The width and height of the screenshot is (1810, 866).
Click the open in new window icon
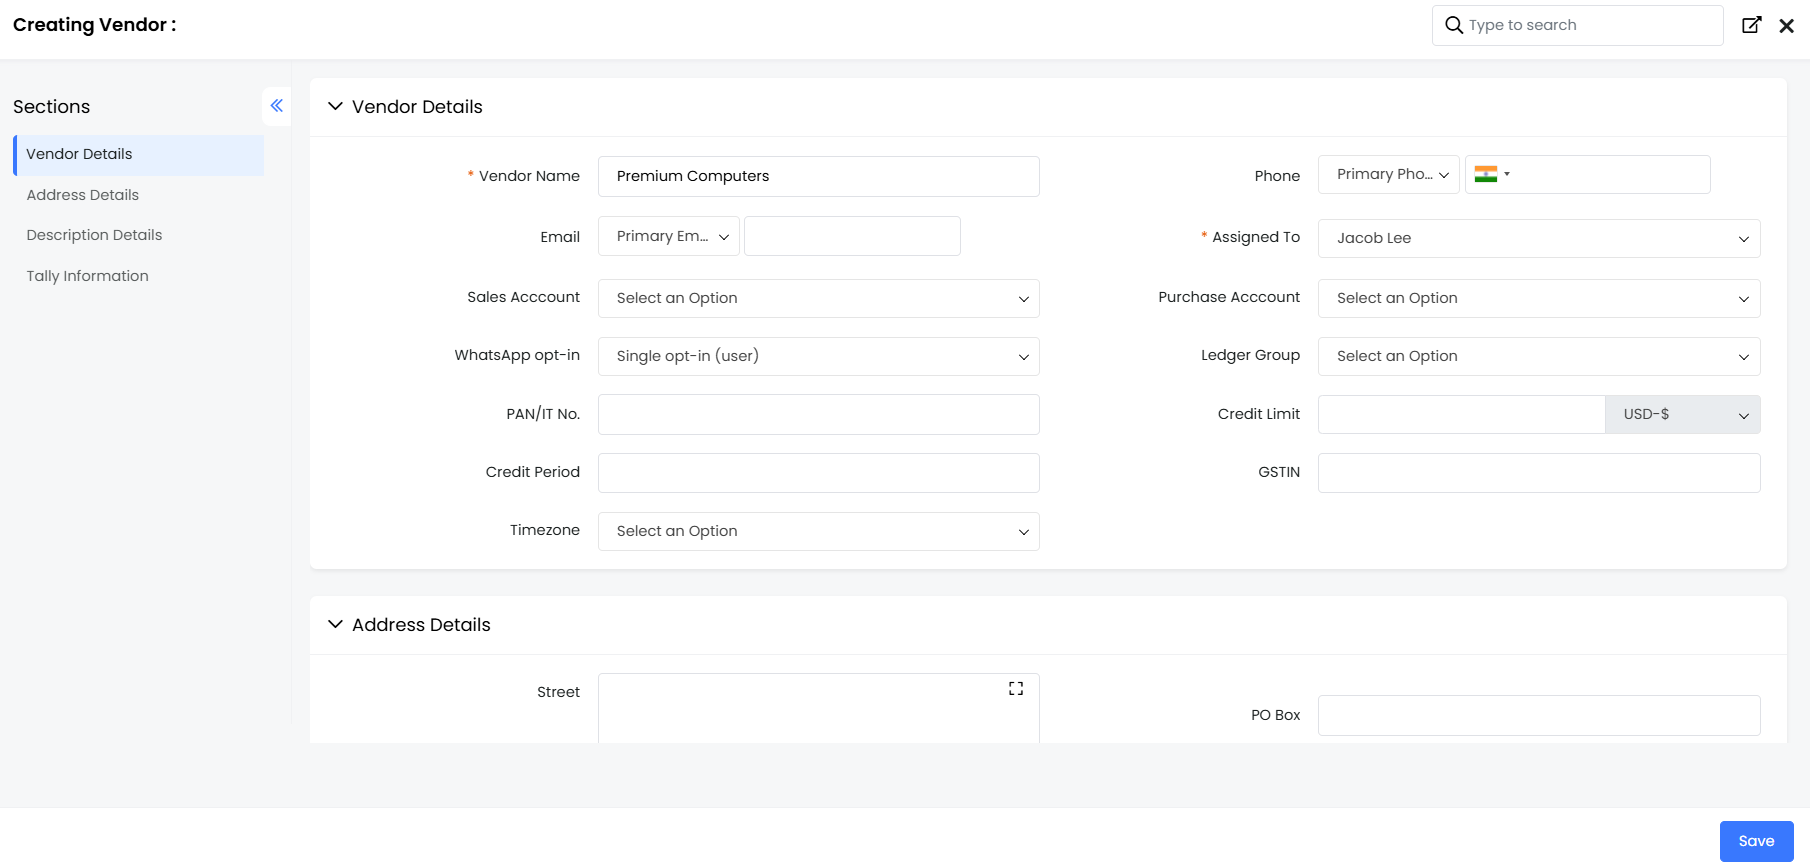tap(1751, 25)
